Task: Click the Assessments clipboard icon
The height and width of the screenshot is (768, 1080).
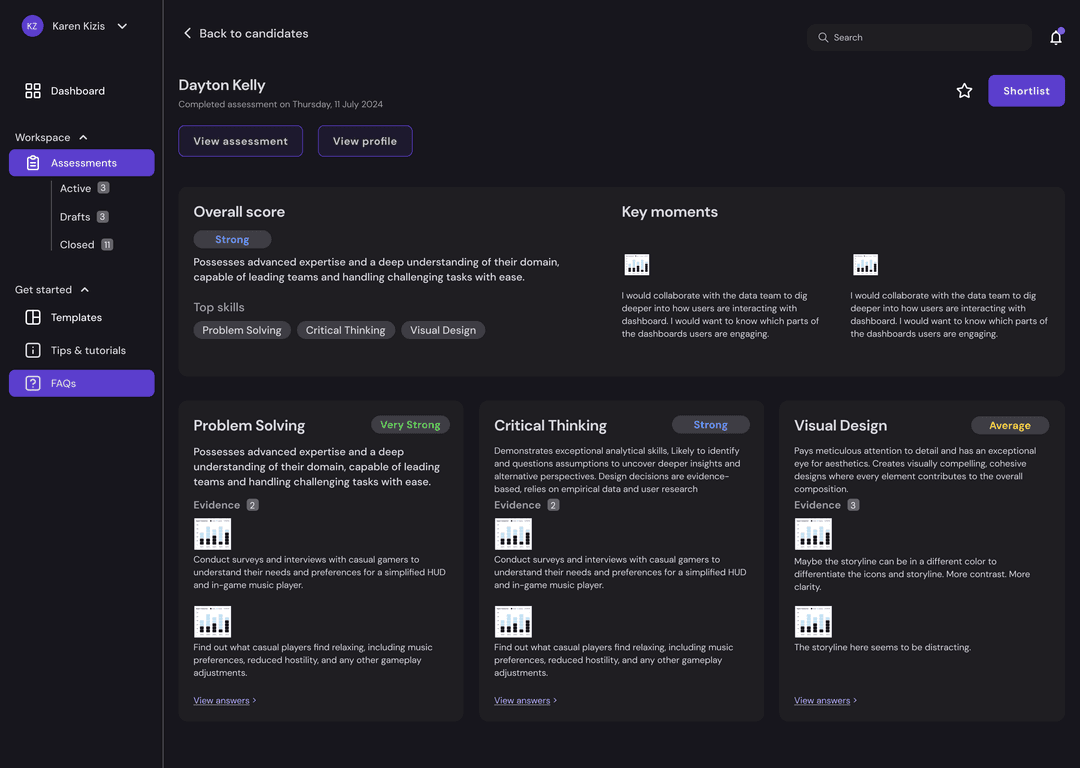Action: (x=33, y=163)
